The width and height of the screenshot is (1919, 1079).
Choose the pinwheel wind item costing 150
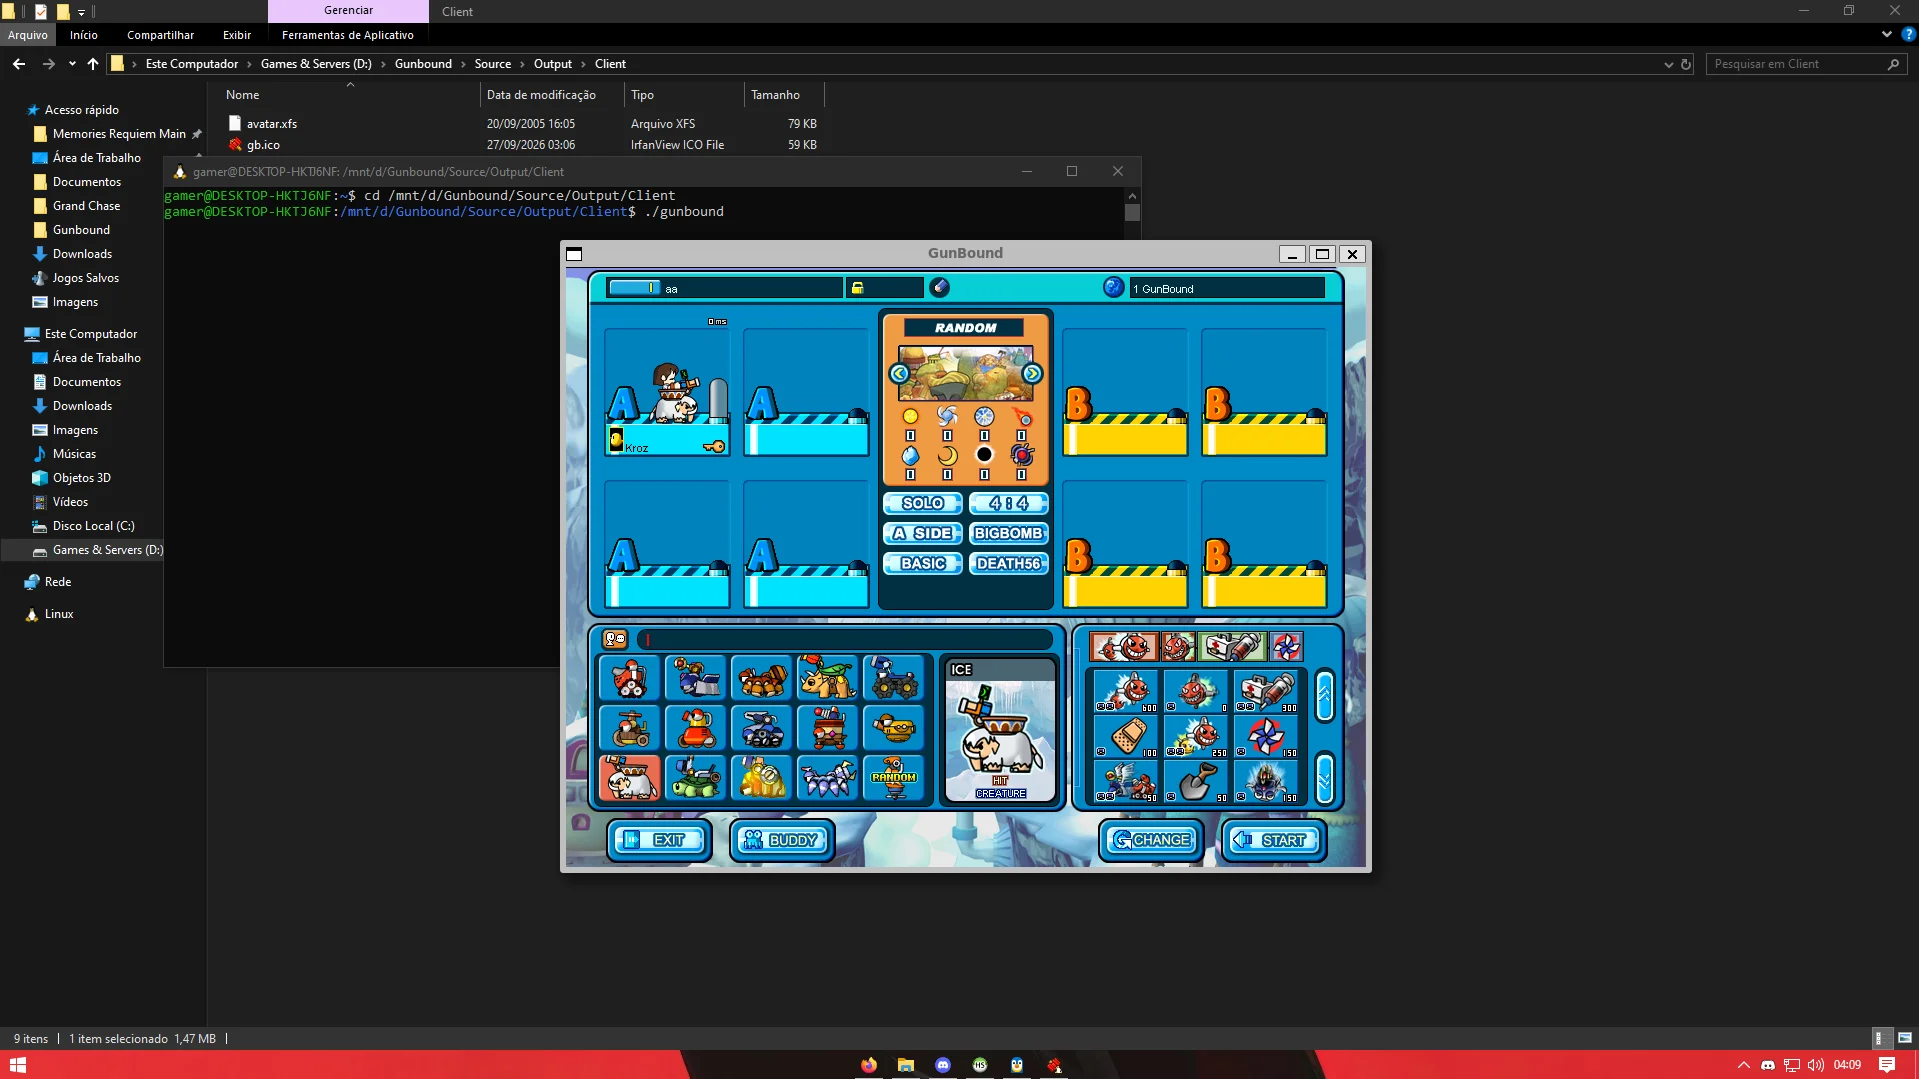point(1266,737)
